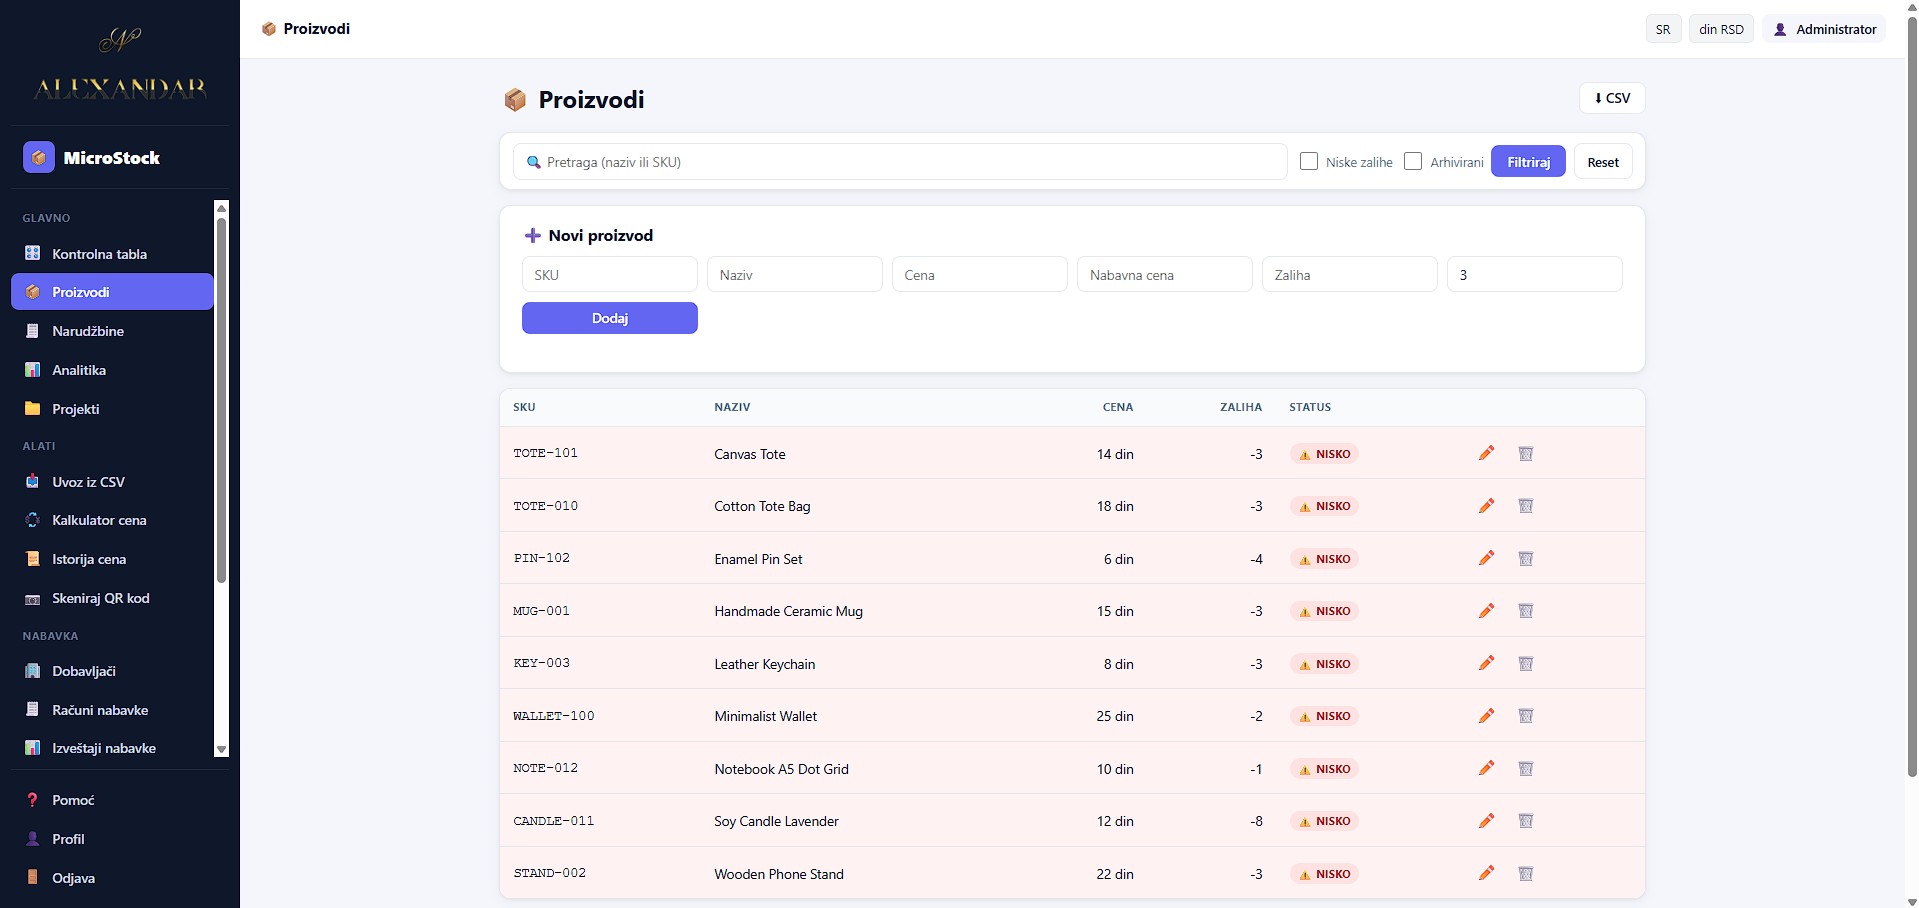This screenshot has width=1919, height=908.
Task: Click the sidebar scrollbar down arrow
Action: point(222,749)
